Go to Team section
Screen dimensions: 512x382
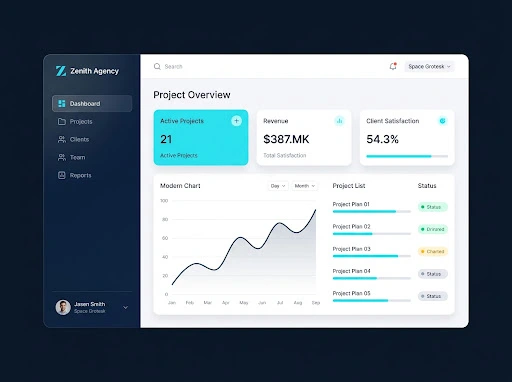pos(92,157)
